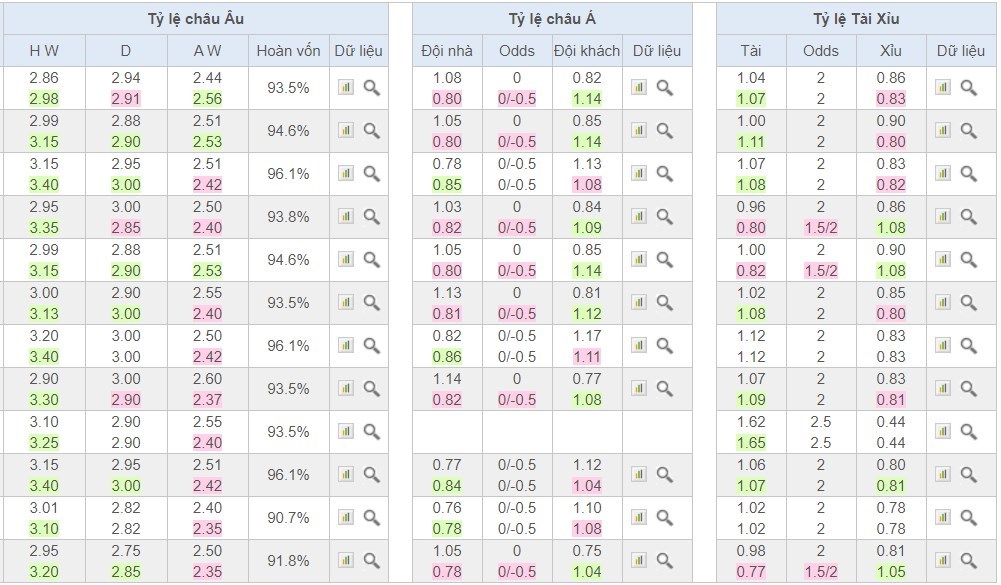Click magnifier in Asian row with Đội khách 1.17
Image resolution: width=1001 pixels, height=585 pixels.
tap(665, 346)
